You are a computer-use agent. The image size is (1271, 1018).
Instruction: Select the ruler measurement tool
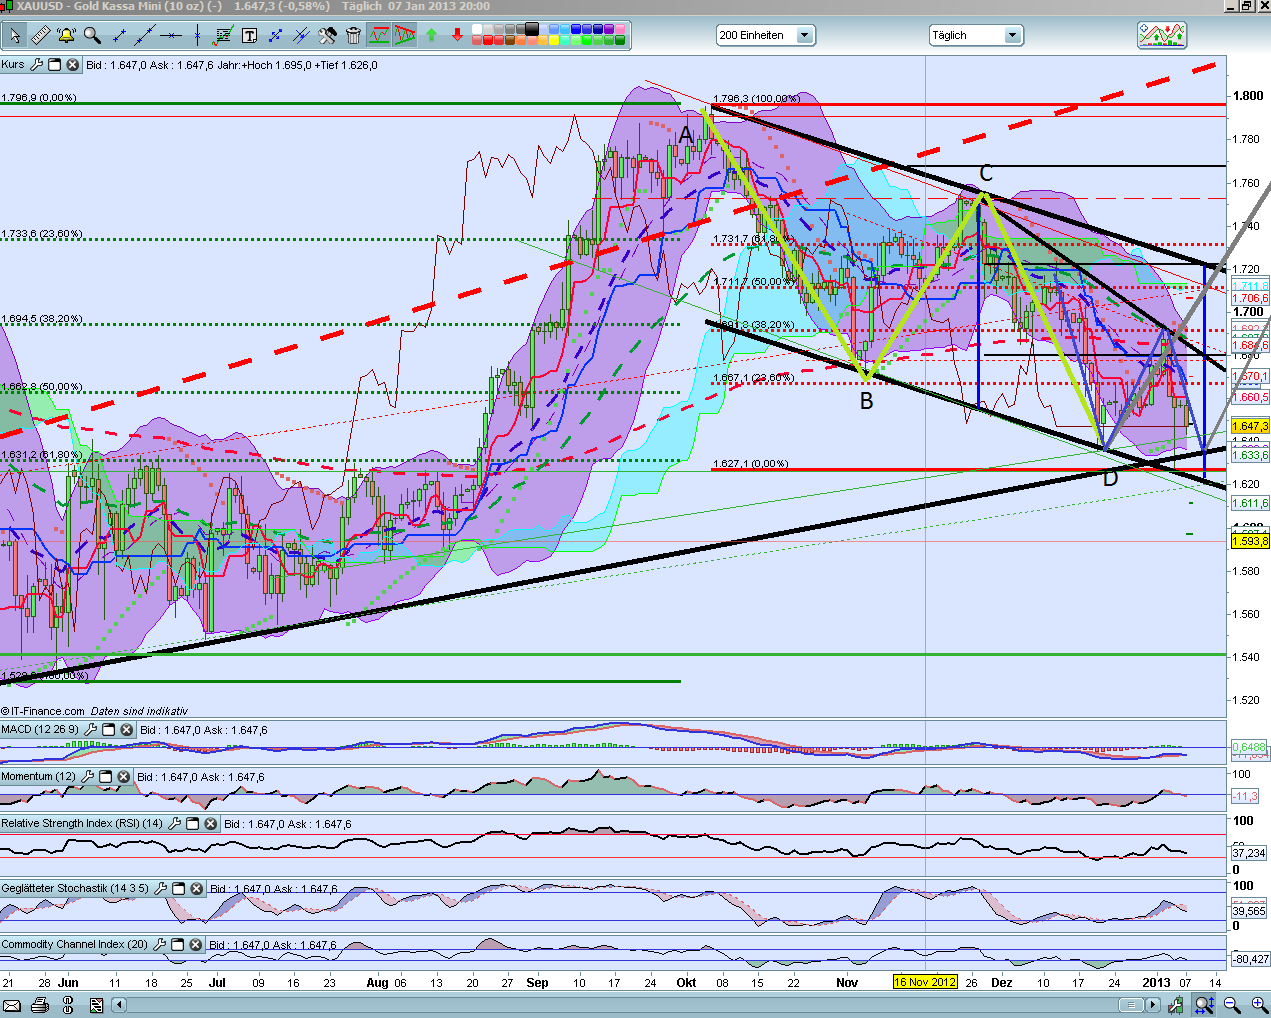(x=40, y=35)
